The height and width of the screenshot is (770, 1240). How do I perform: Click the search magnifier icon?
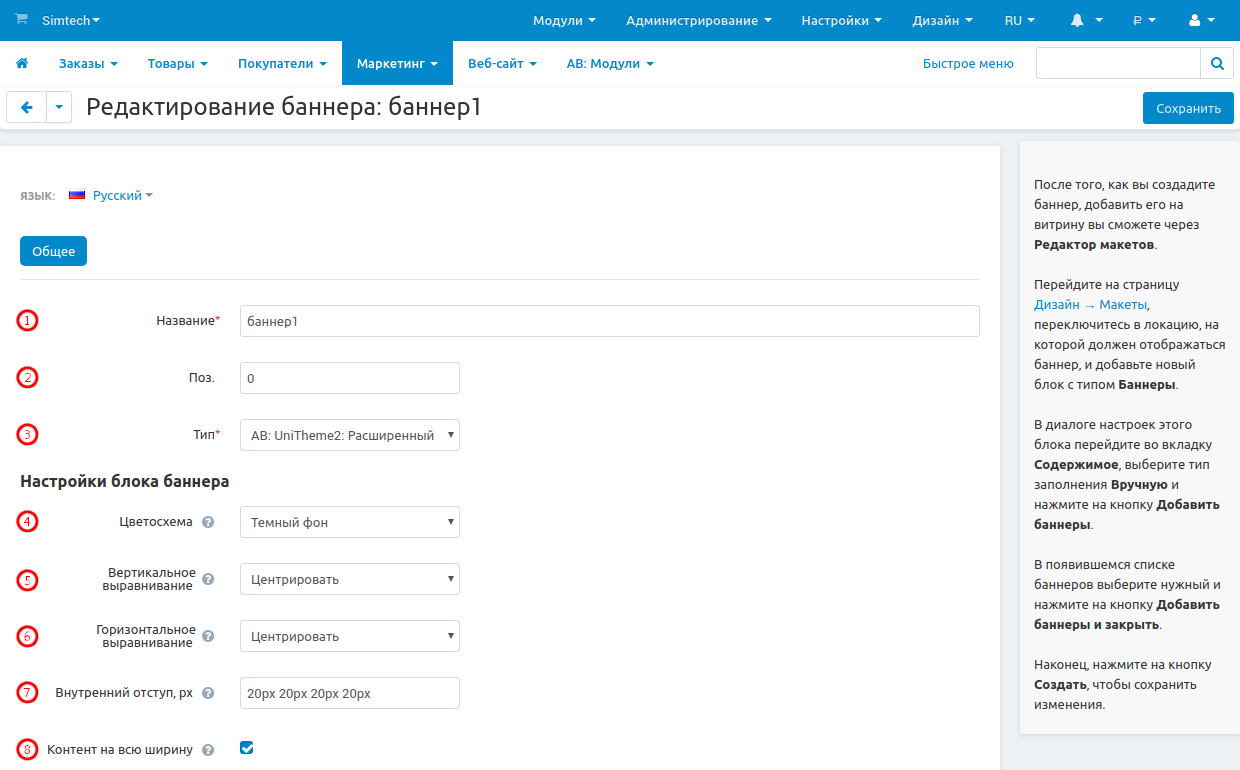coord(1216,63)
